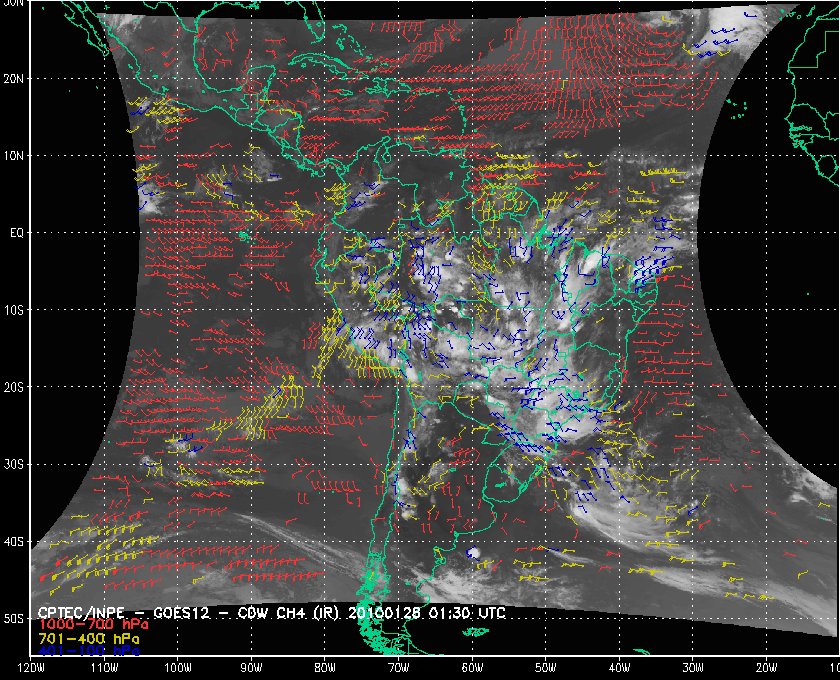Click the 110W longitude label

(104, 668)
